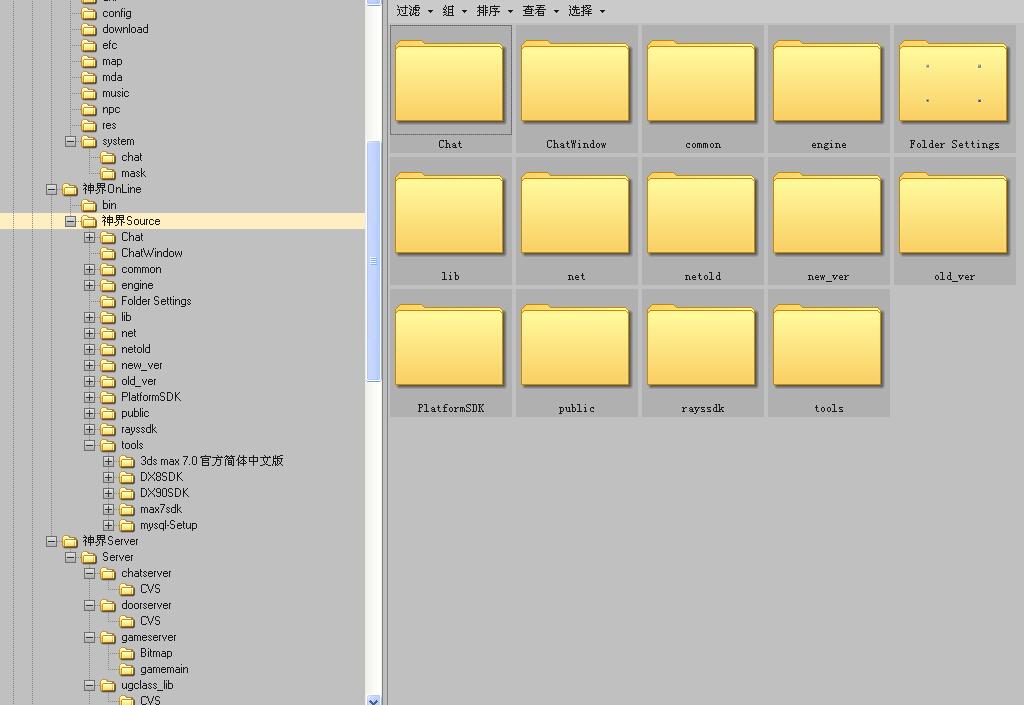The height and width of the screenshot is (705, 1024).
Task: Click the folder icon of chat under system
Action: (108, 157)
